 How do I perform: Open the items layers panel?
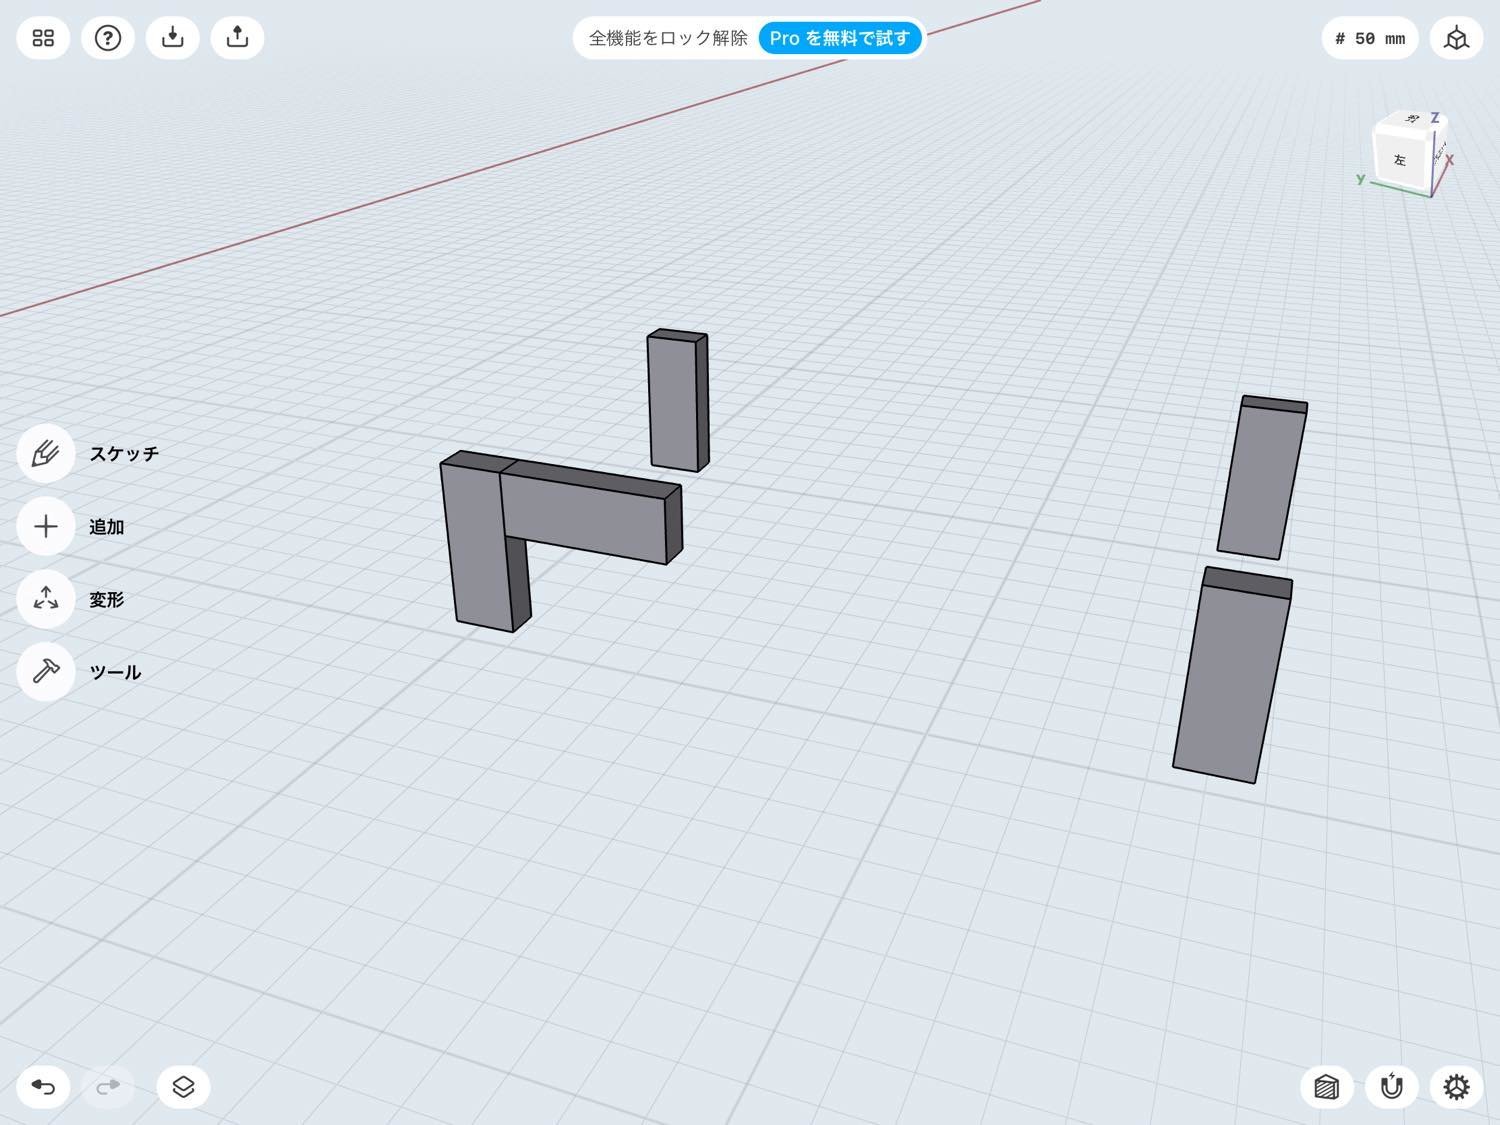coord(183,1087)
